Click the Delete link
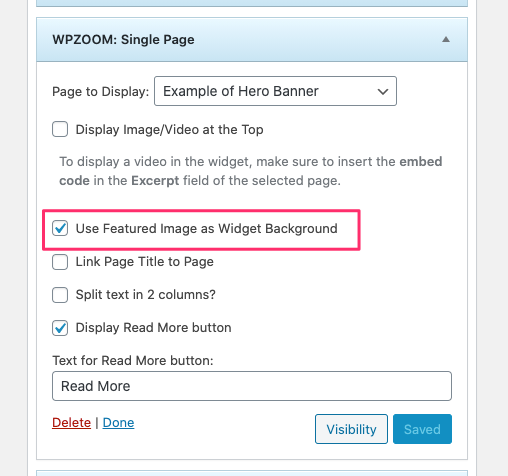The height and width of the screenshot is (476, 508). pos(71,423)
